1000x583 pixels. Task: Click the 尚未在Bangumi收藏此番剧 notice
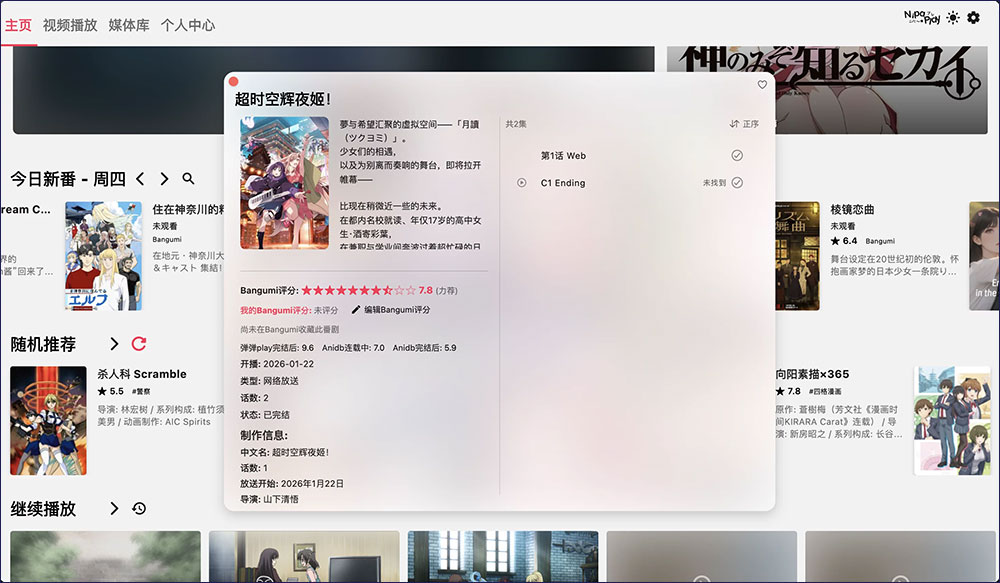pos(290,330)
